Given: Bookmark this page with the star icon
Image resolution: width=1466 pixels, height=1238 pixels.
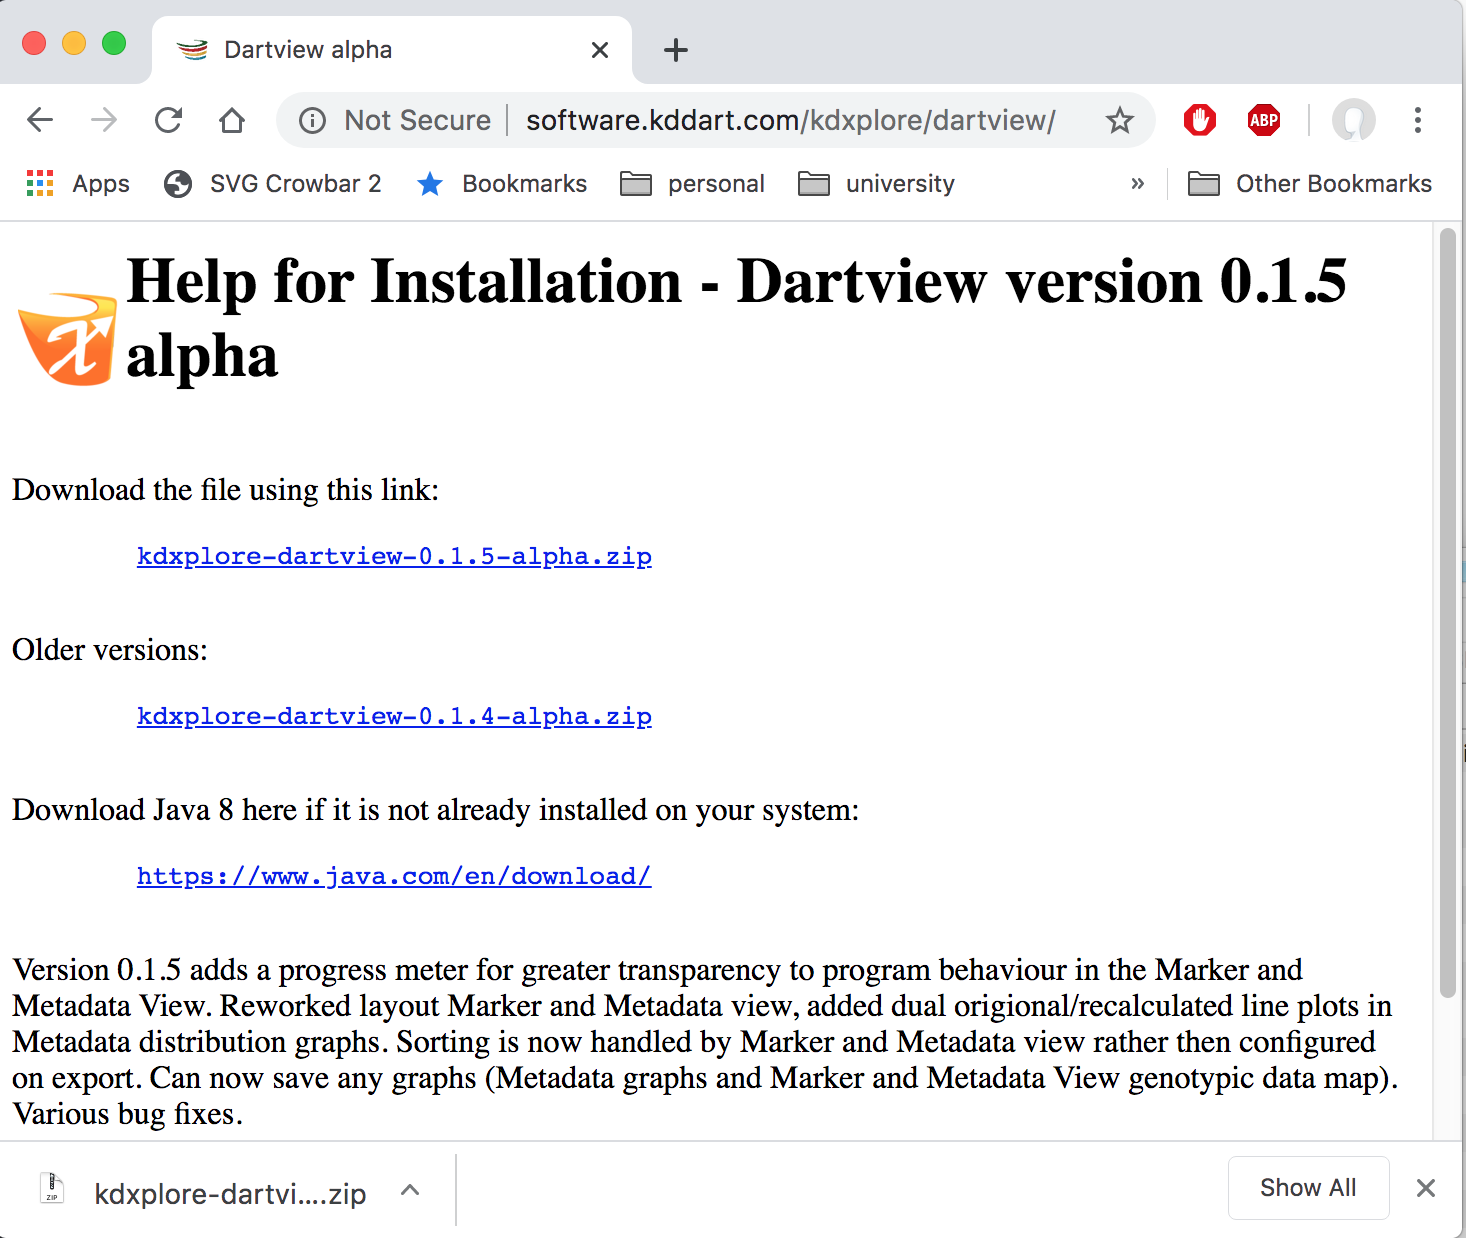Looking at the screenshot, I should coord(1120,121).
